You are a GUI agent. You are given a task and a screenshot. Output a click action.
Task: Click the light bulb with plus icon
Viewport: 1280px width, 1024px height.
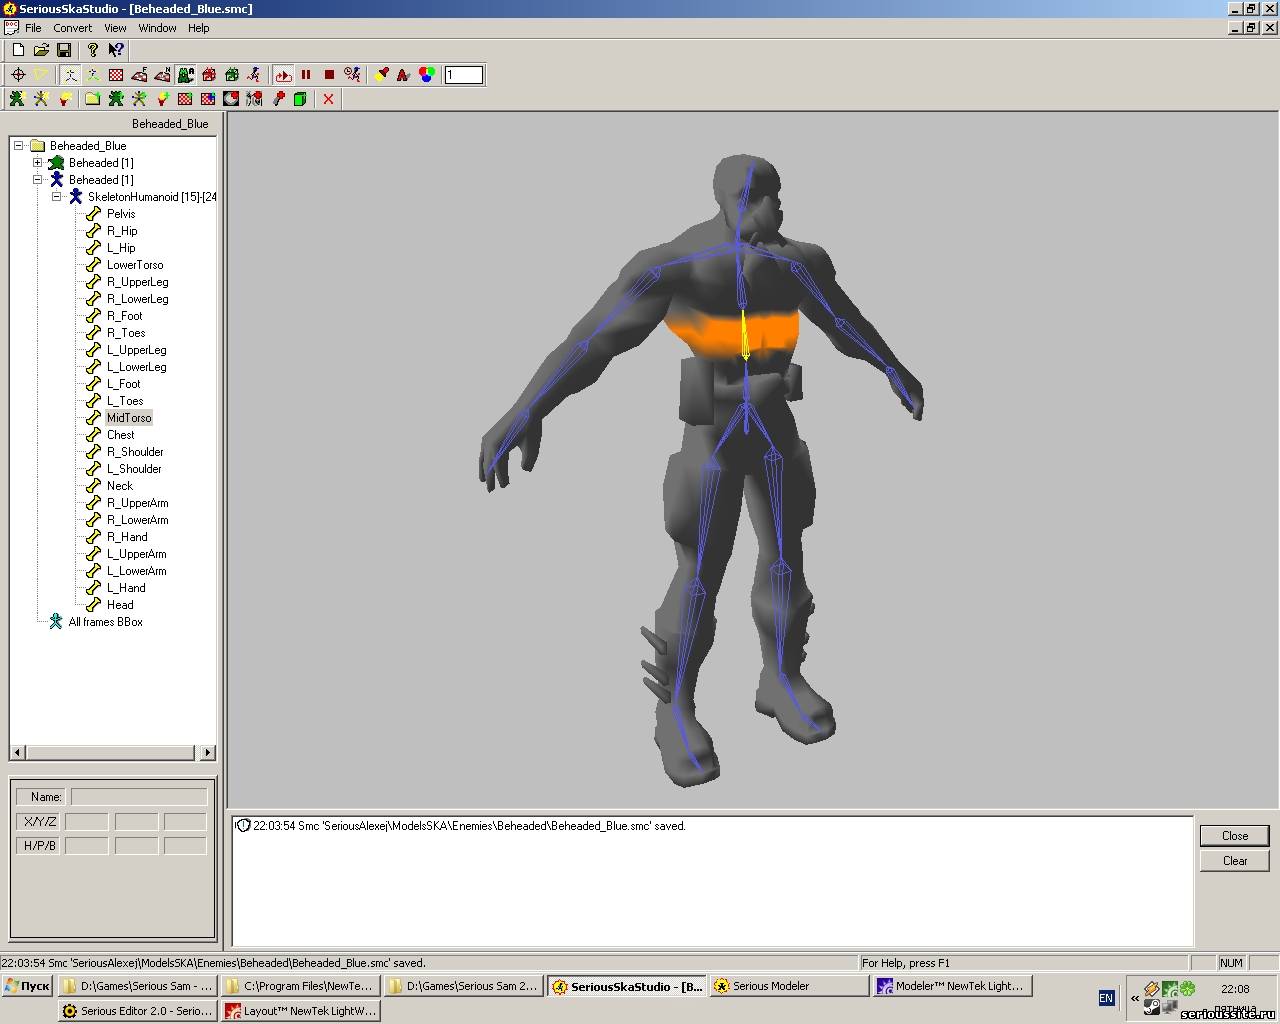162,99
